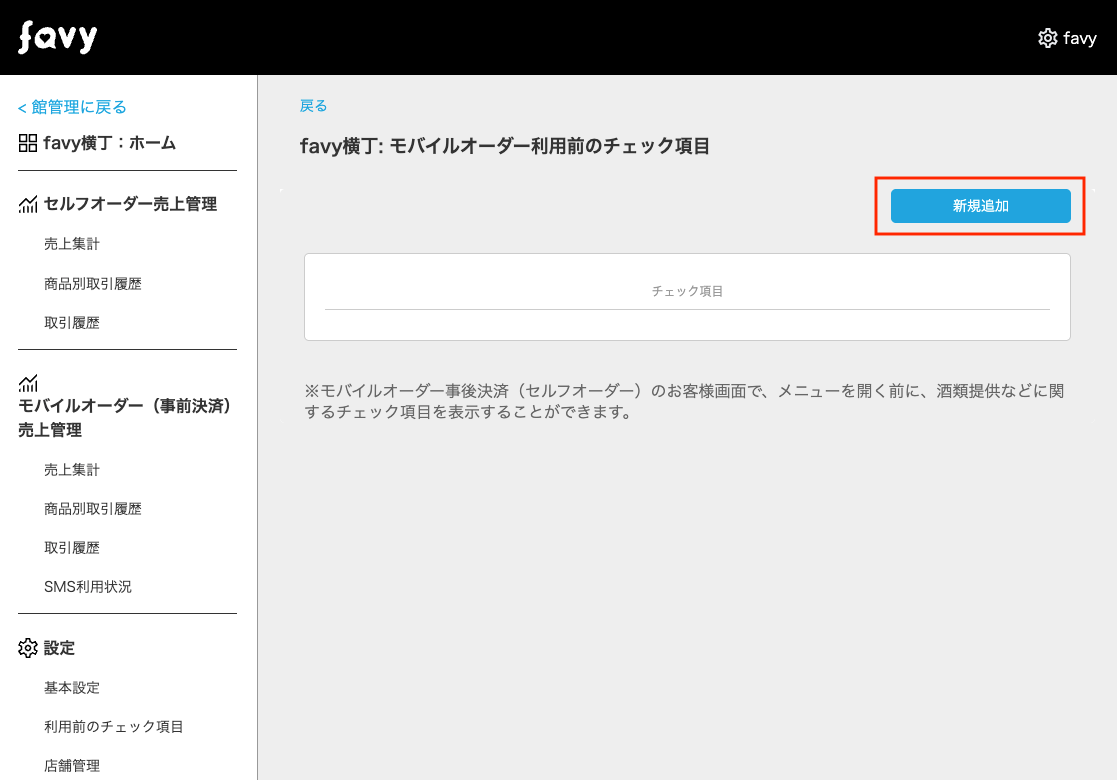Image resolution: width=1117 pixels, height=780 pixels.
Task: Click the 戻る link above page title
Action: click(x=313, y=106)
